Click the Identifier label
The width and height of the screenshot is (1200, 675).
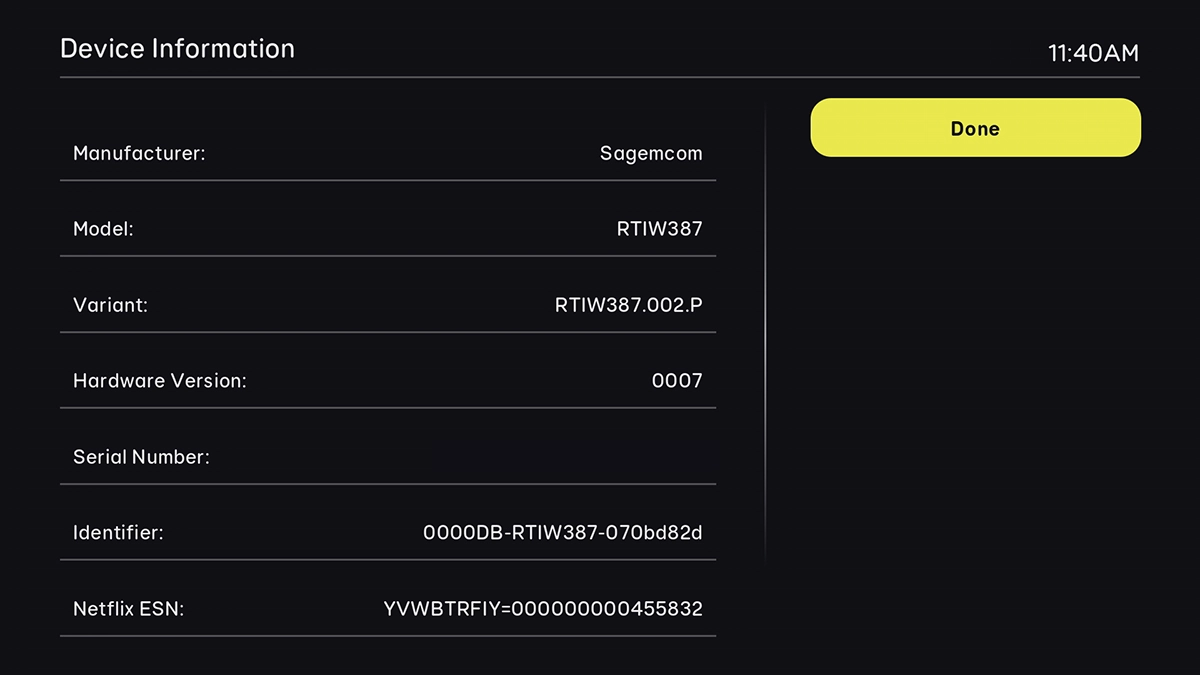(x=118, y=532)
